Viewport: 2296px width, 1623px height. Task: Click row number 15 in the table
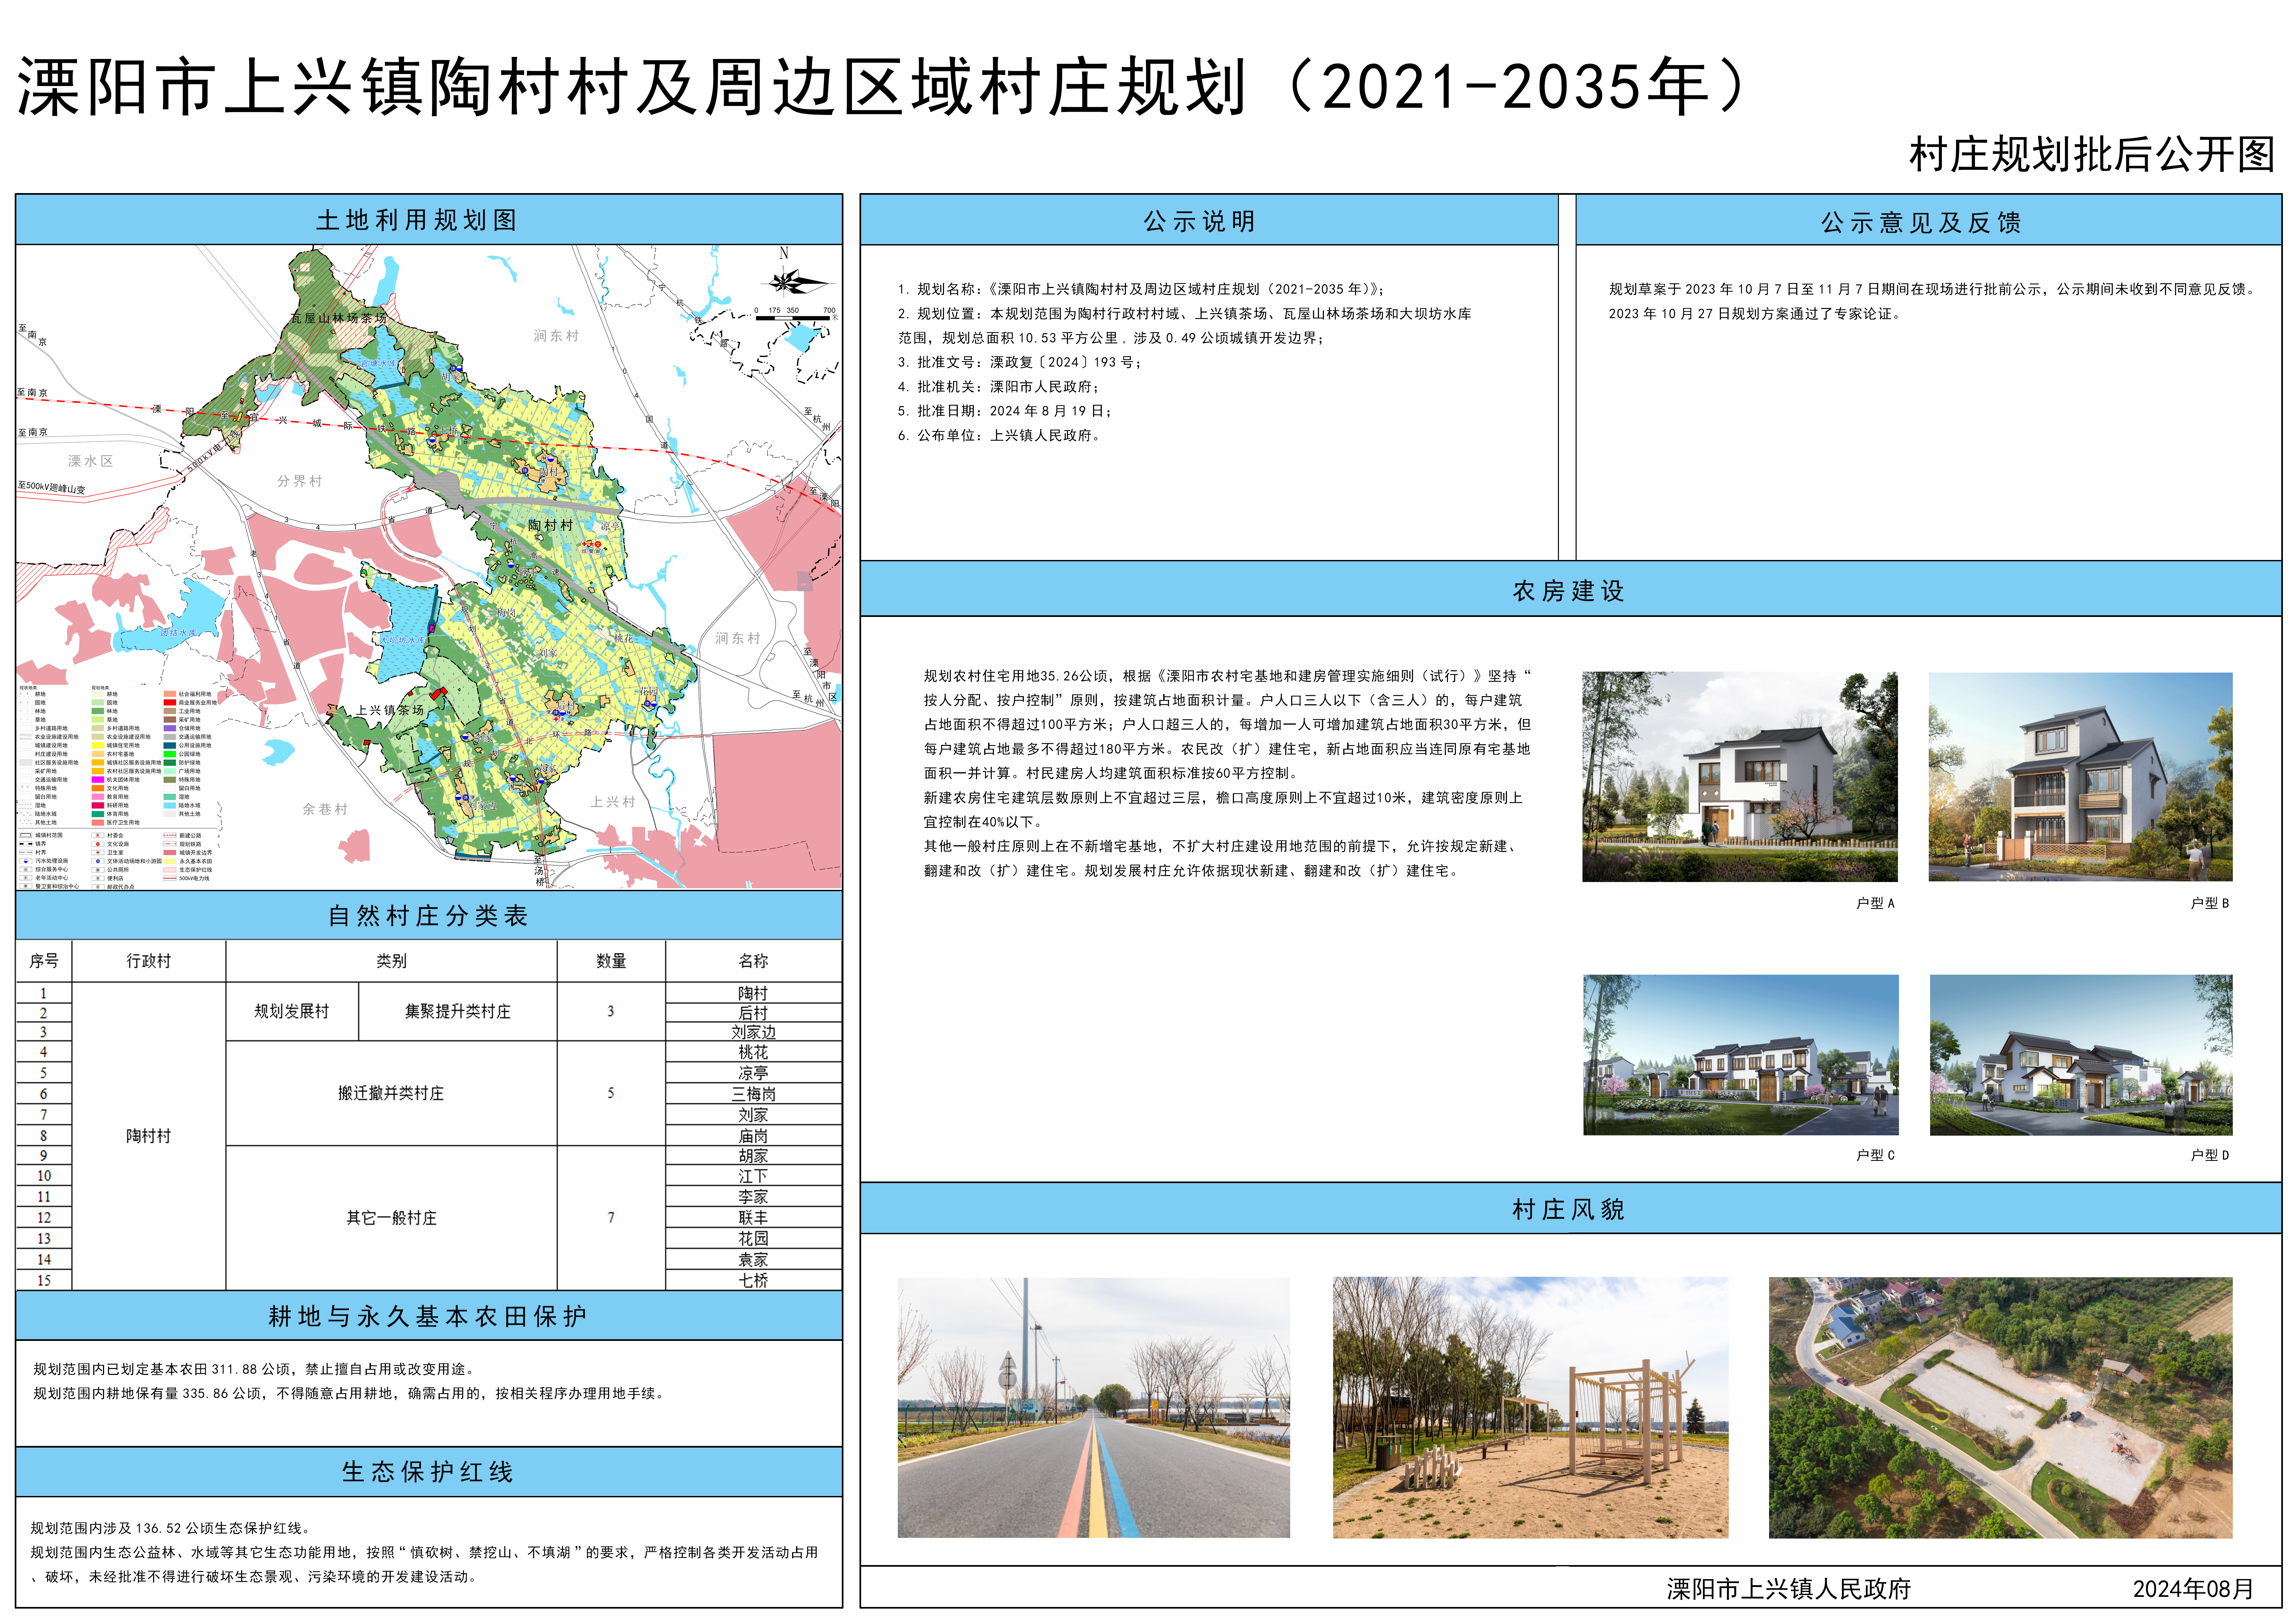point(44,1280)
